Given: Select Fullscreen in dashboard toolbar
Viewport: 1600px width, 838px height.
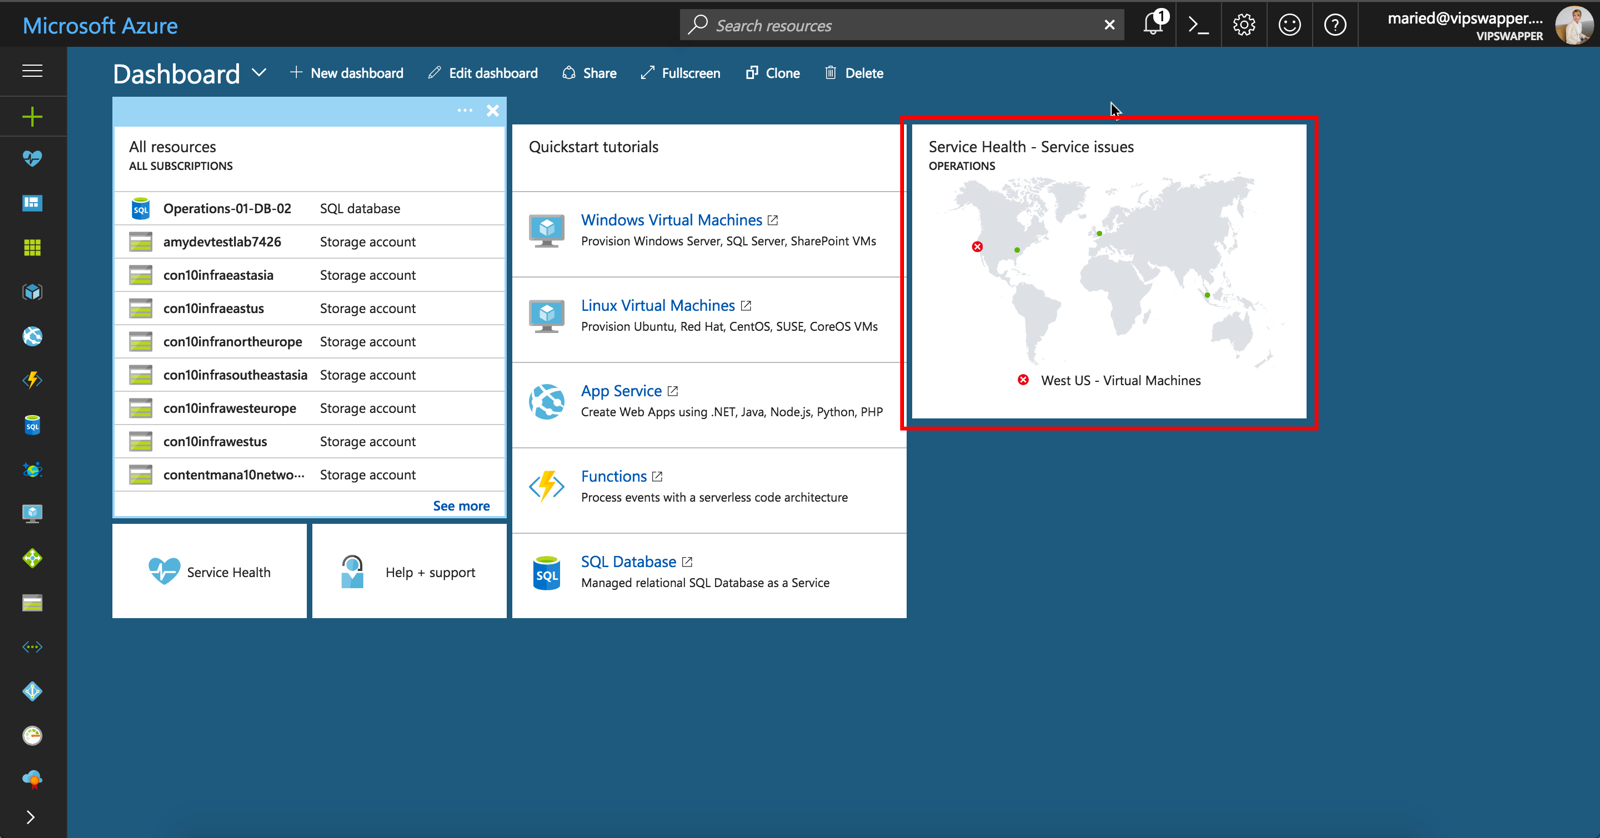Looking at the screenshot, I should tap(680, 73).
